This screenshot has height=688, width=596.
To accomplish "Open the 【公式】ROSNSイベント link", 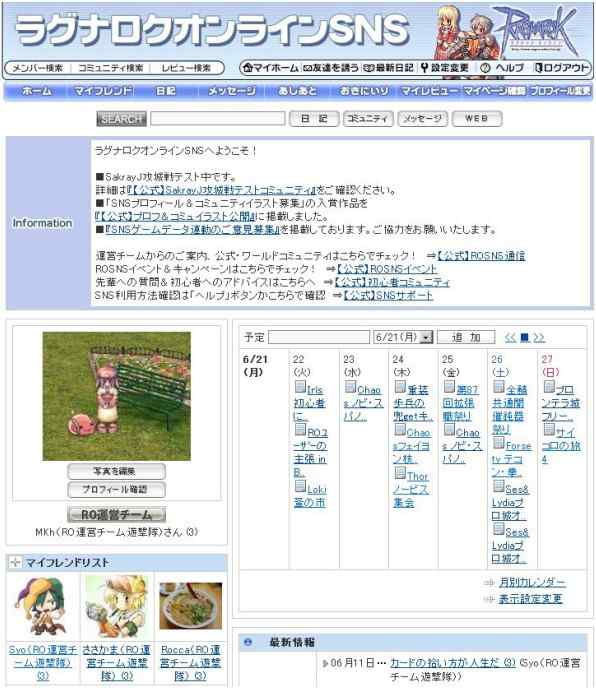I will (387, 269).
